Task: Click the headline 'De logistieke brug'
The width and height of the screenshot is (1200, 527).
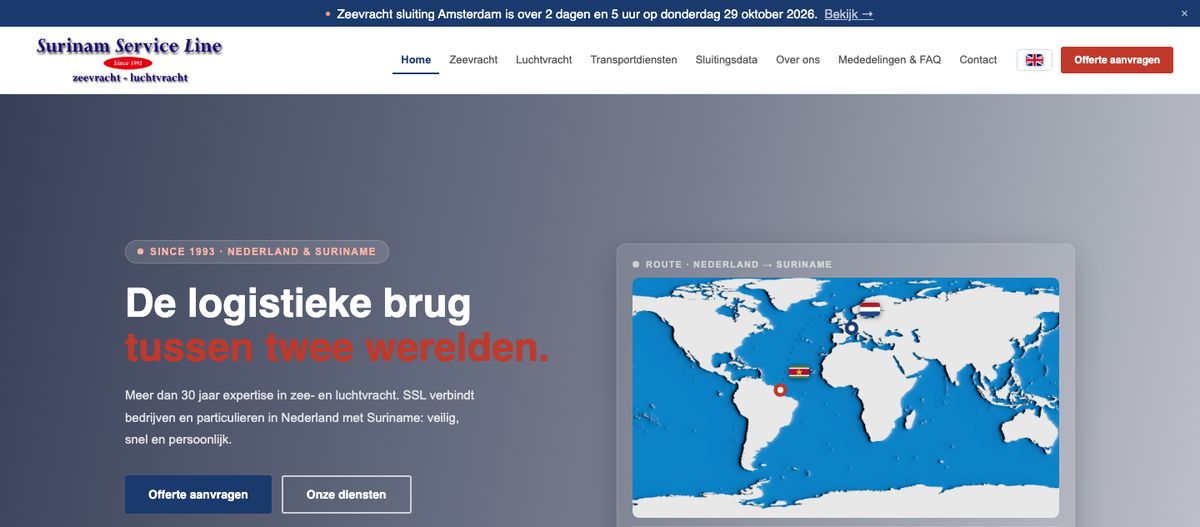Action: [x=298, y=303]
